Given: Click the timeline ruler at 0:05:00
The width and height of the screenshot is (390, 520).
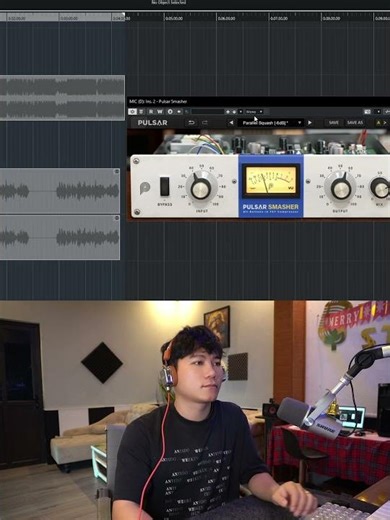Looking at the screenshot, I should (x=174, y=18).
